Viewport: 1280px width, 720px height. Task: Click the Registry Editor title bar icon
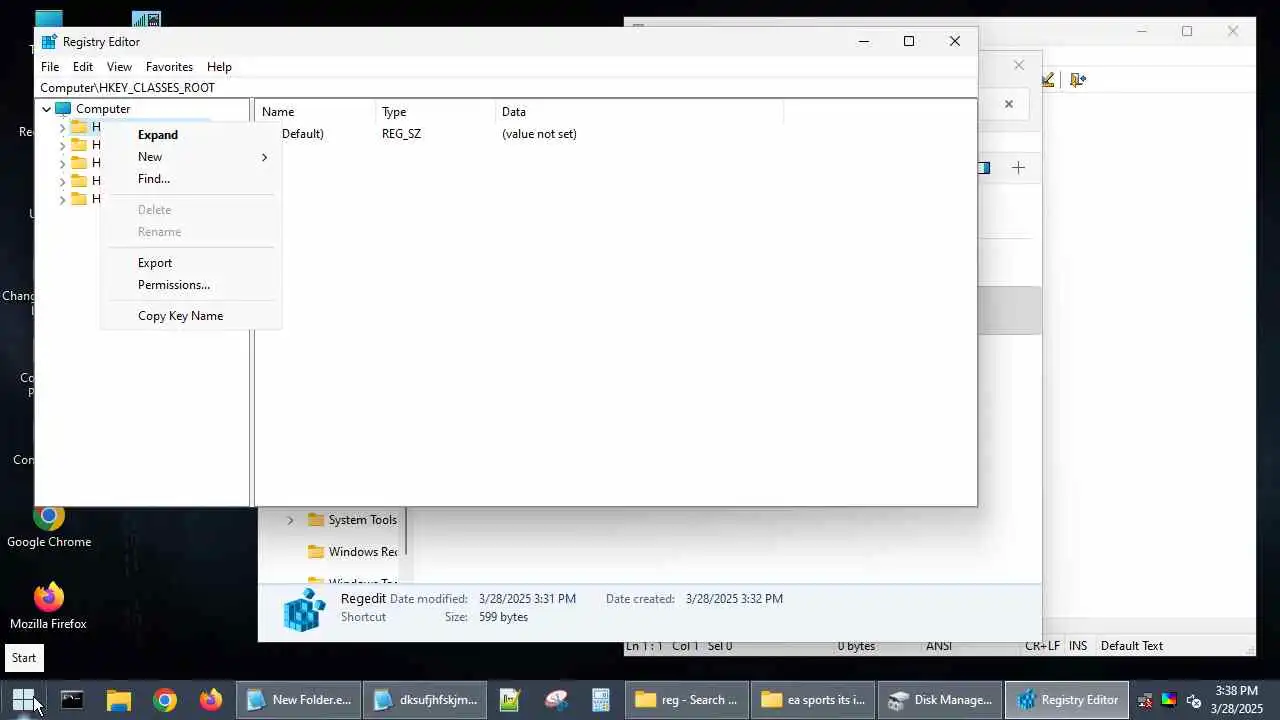pyautogui.click(x=48, y=42)
